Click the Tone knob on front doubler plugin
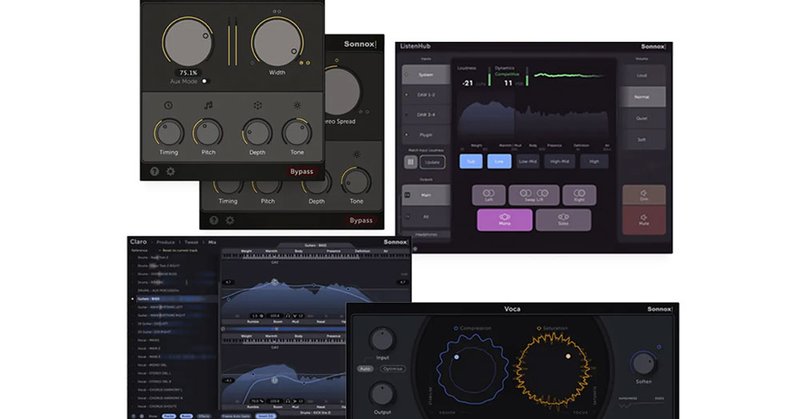This screenshot has height=419, width=800. [x=297, y=133]
